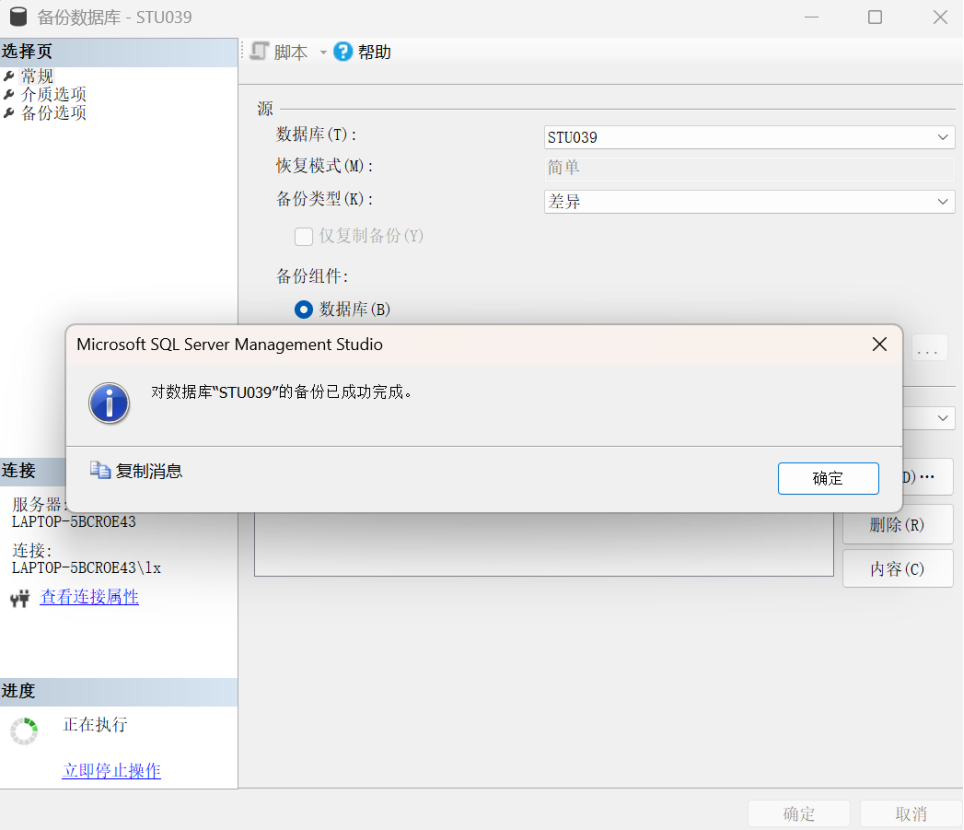Minimize the 备份数据库 window
The height and width of the screenshot is (830, 964).
point(812,17)
